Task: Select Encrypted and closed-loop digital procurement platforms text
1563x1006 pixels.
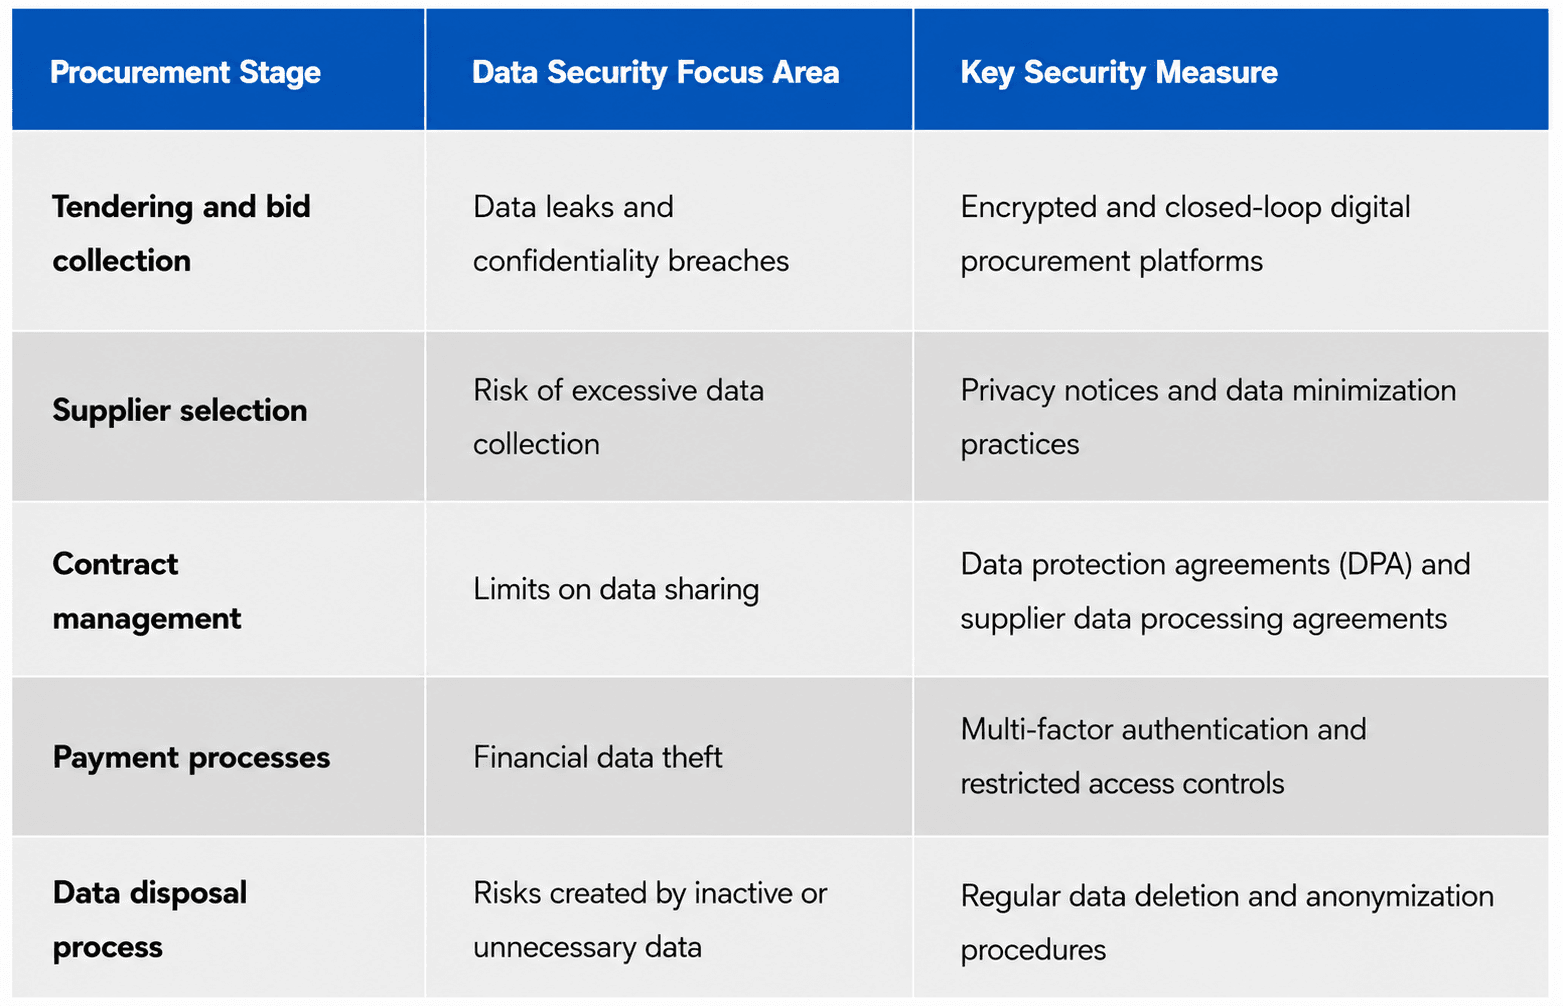Action: [x=1185, y=233]
